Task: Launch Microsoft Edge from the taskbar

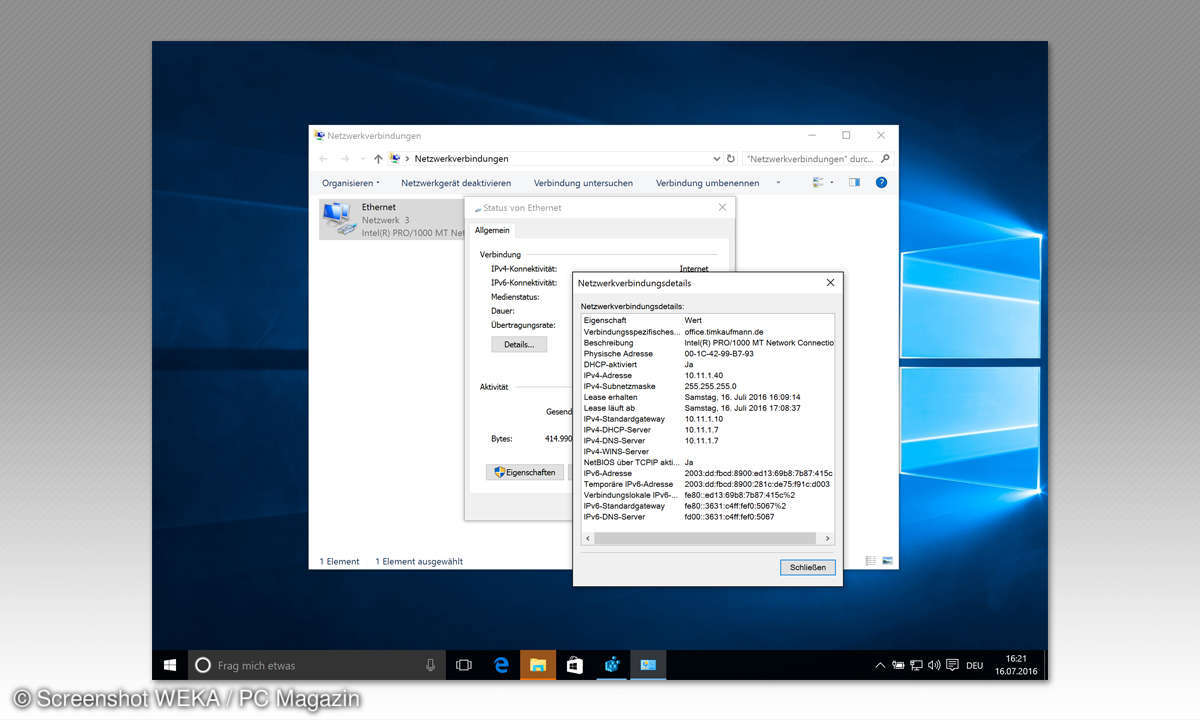Action: (501, 665)
